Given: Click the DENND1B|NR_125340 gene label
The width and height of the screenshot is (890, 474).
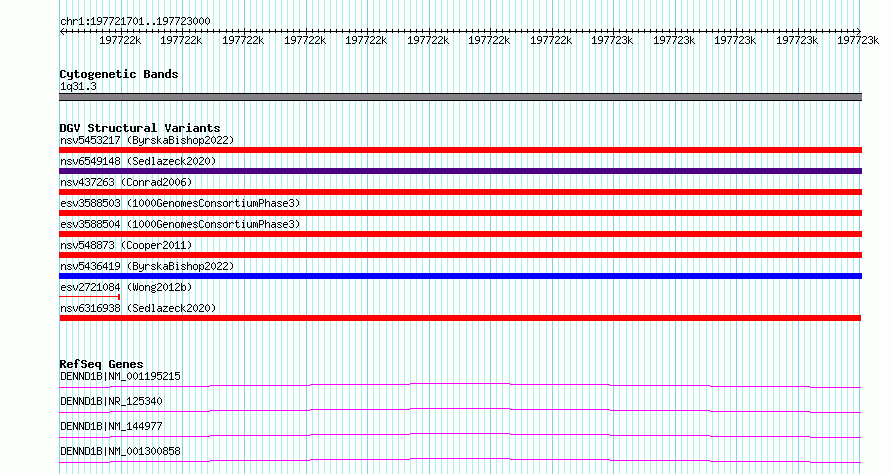Looking at the screenshot, I should tap(111, 401).
